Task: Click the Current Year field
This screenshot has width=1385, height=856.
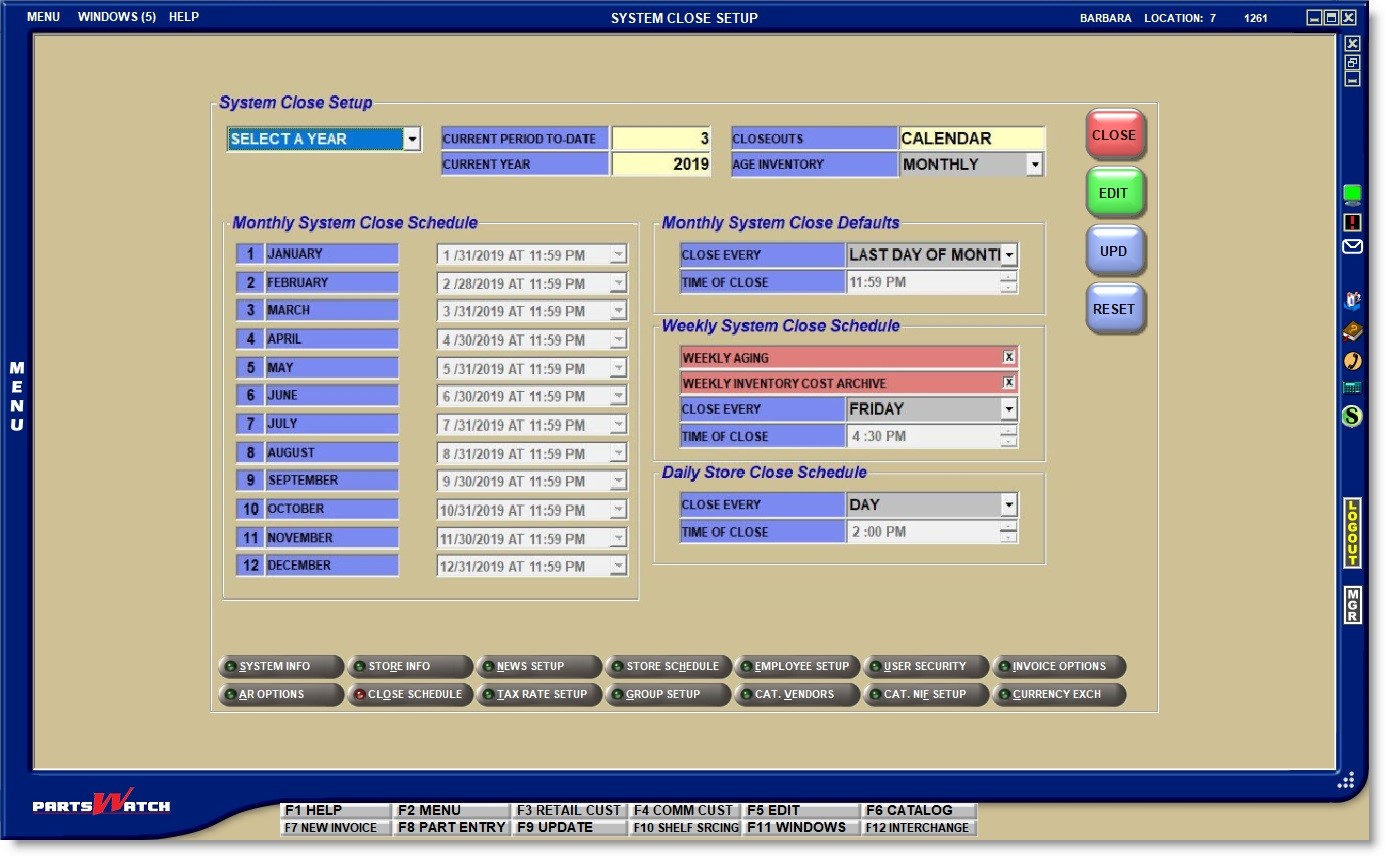Action: coord(661,164)
